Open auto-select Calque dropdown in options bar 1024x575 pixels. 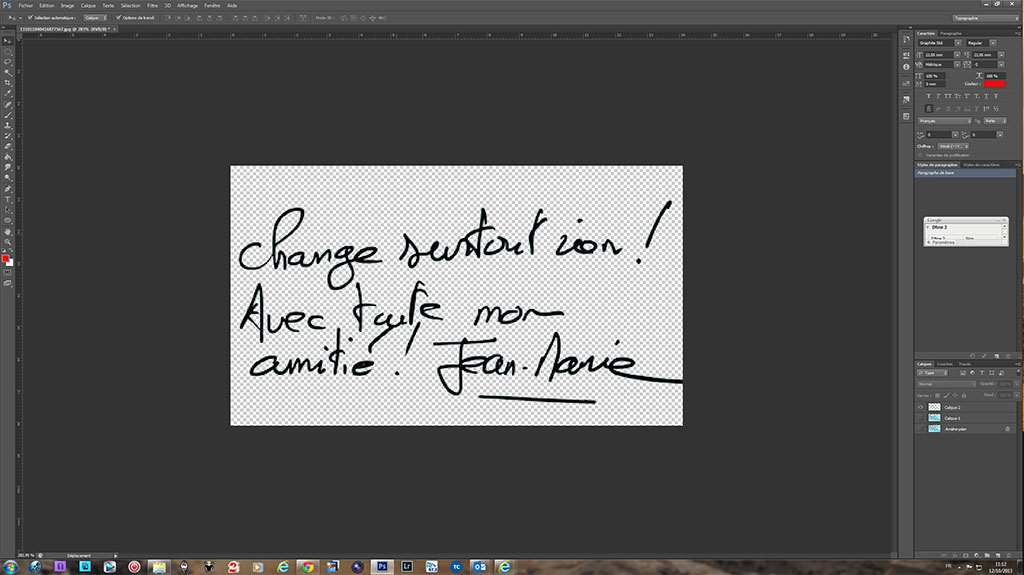(95, 18)
